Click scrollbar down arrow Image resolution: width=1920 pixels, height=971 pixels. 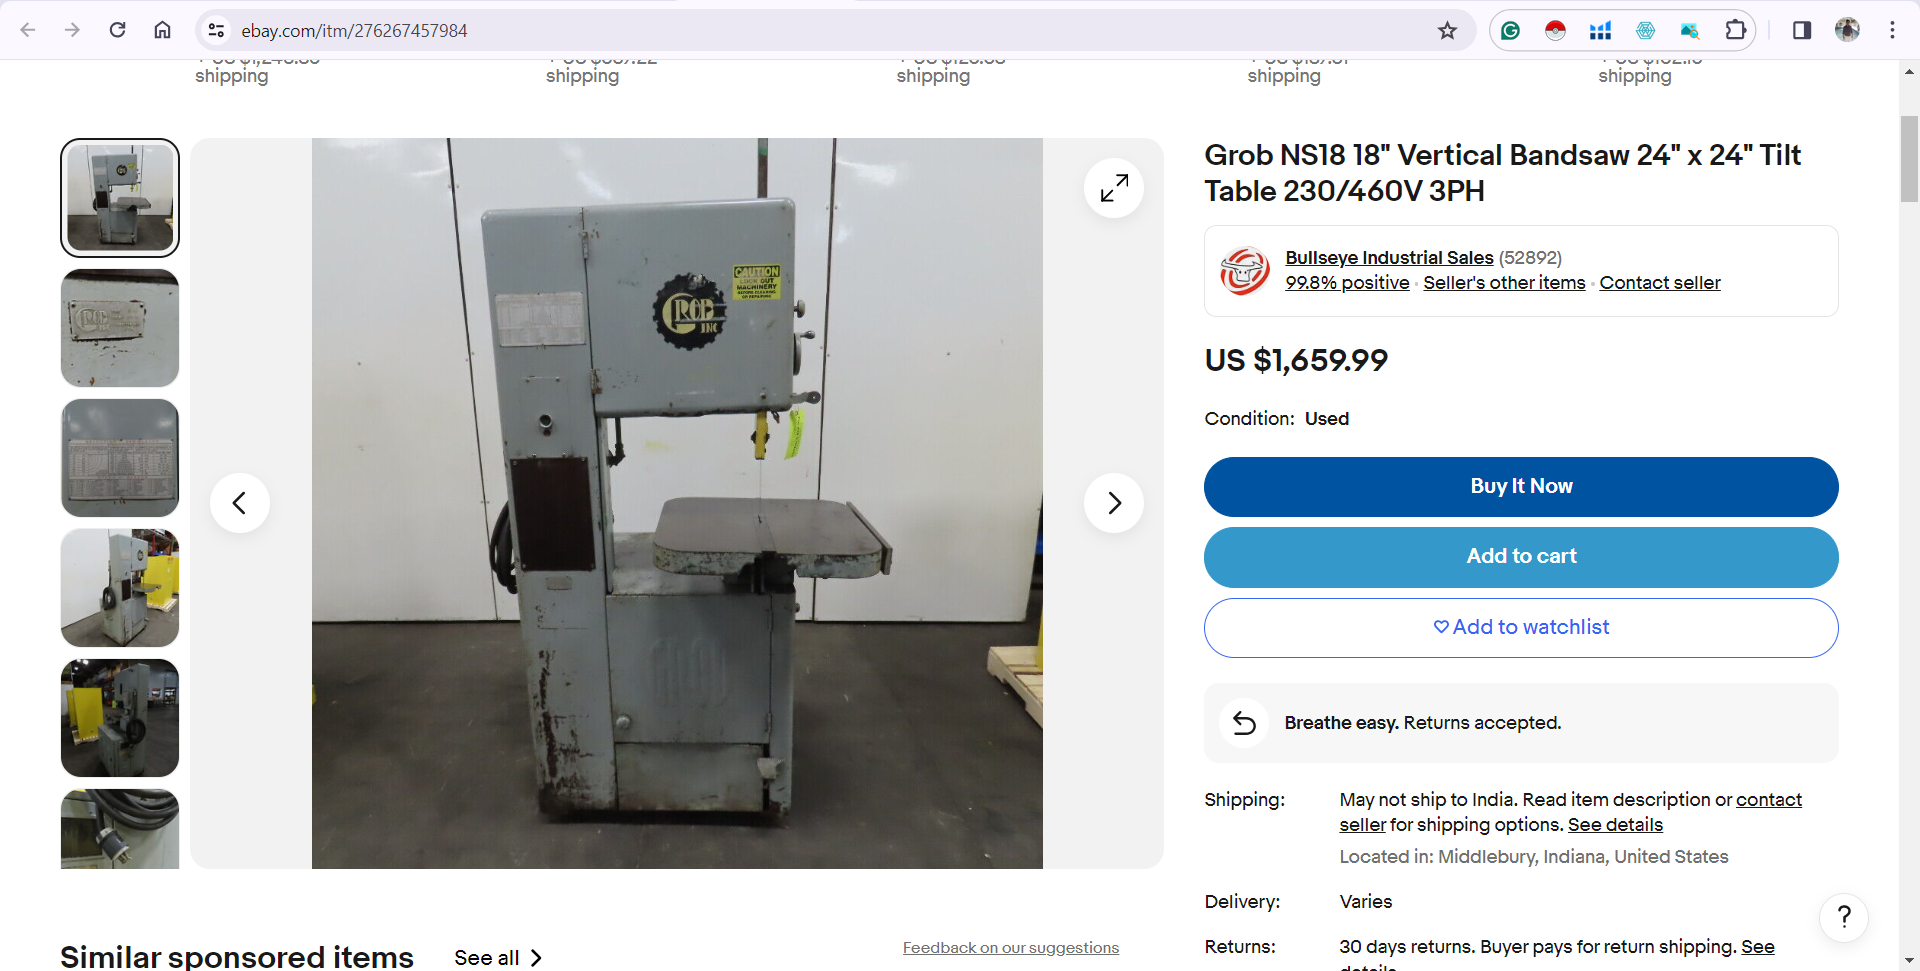point(1909,960)
